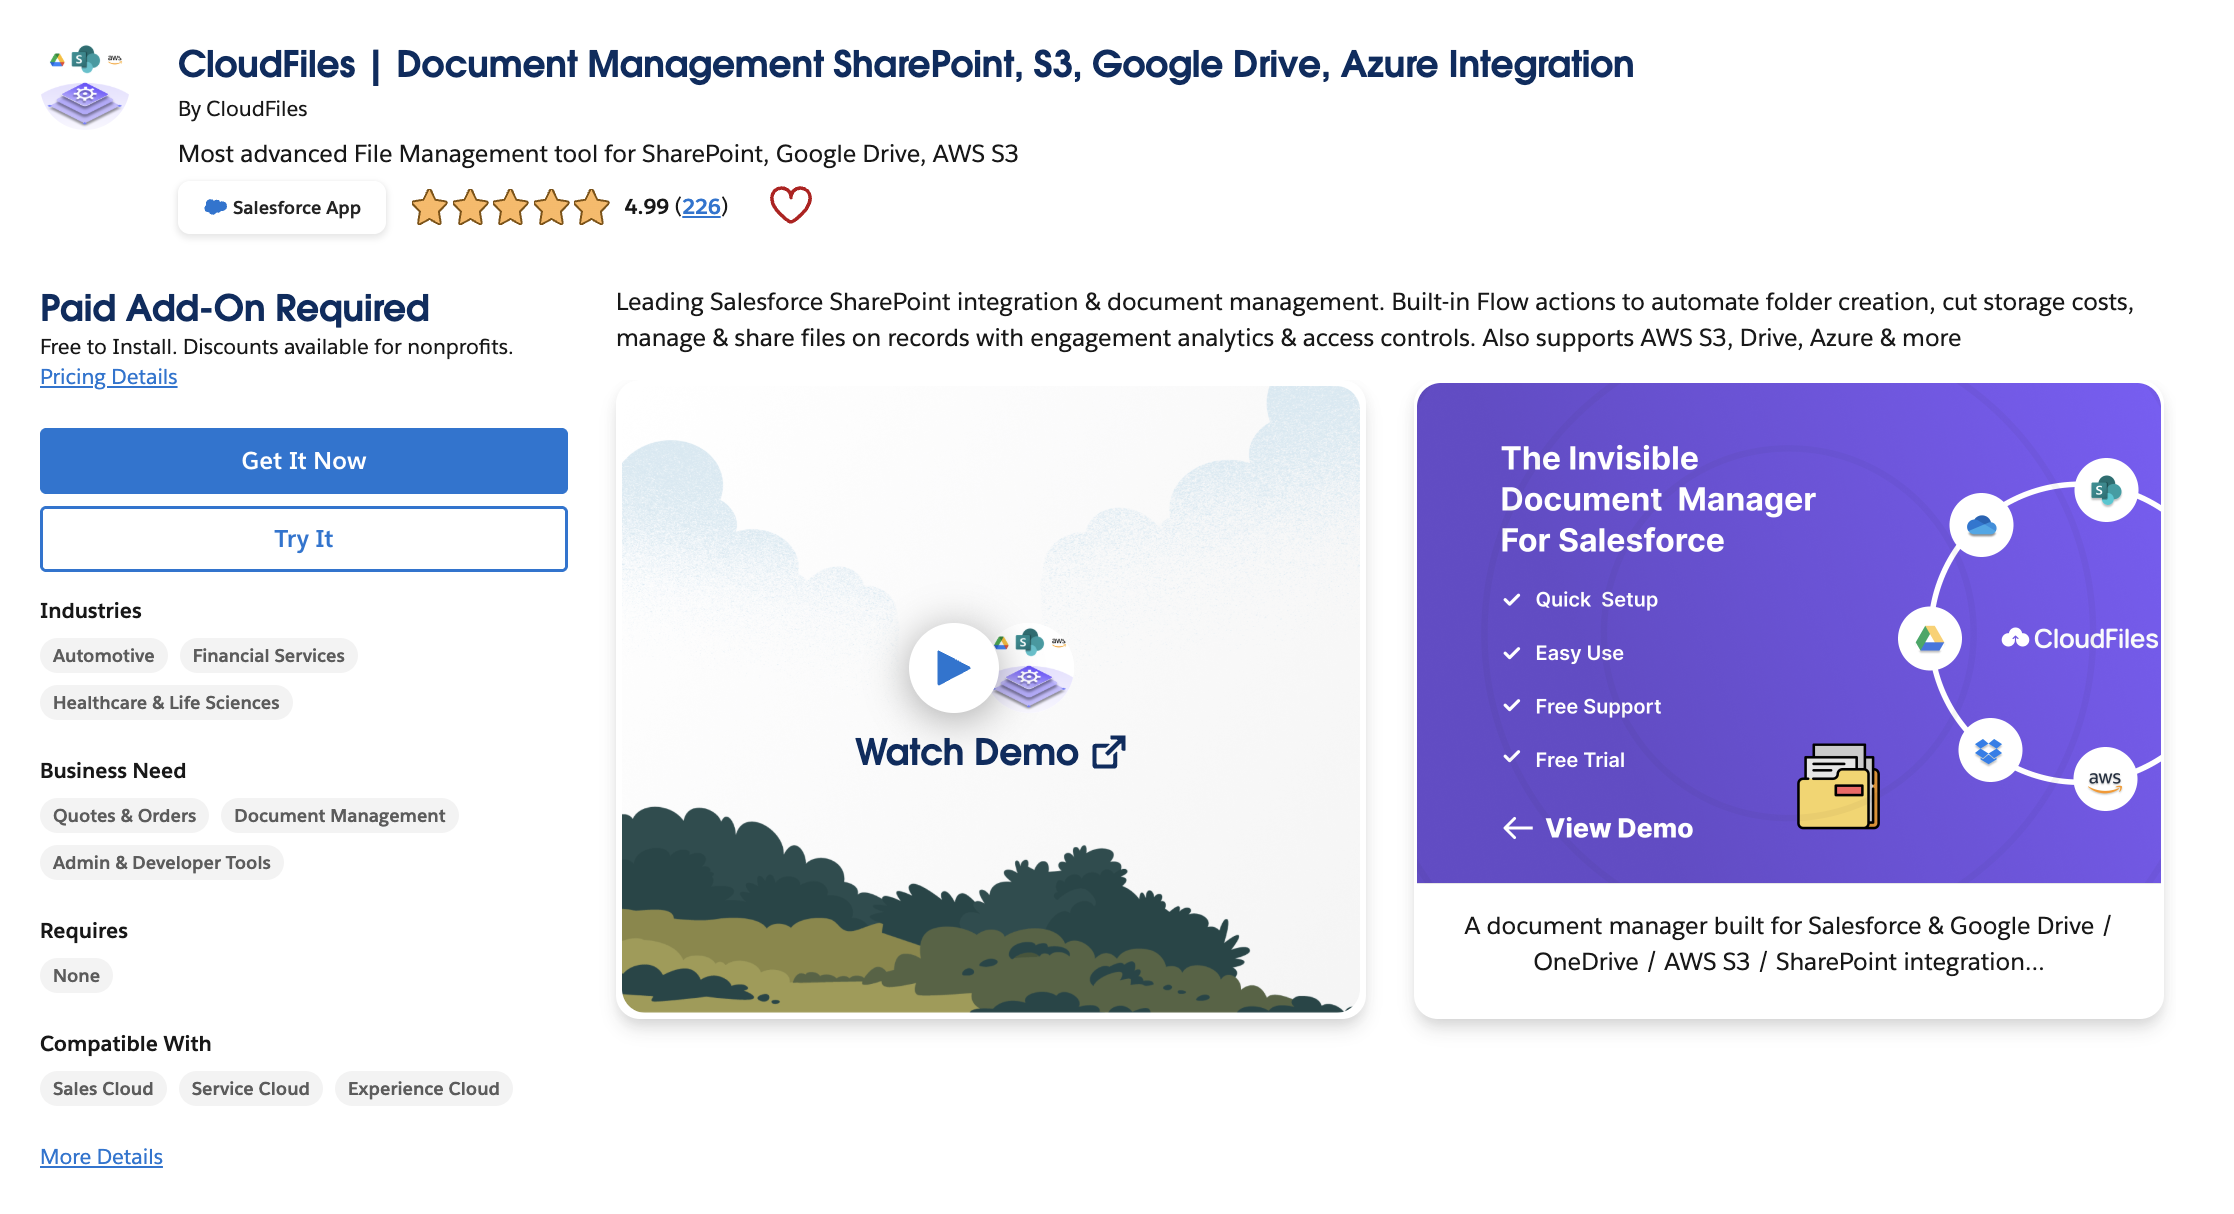Click the five-star rating icons
This screenshot has height=1214, width=2234.
pyautogui.click(x=510, y=207)
